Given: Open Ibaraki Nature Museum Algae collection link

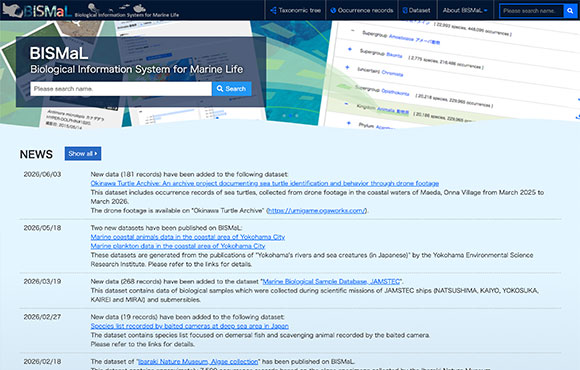Looking at the screenshot, I should (x=198, y=361).
